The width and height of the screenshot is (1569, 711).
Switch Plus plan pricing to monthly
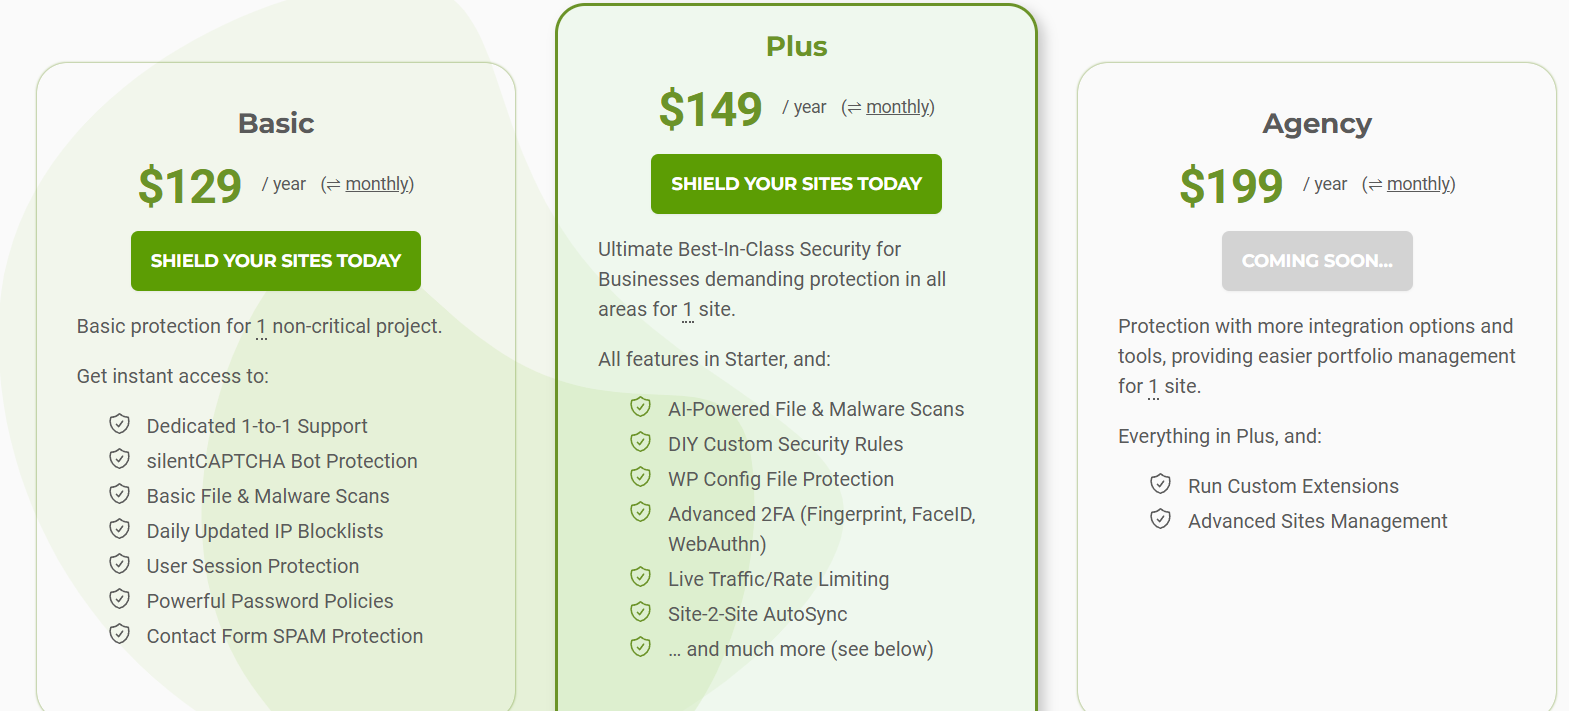899,107
